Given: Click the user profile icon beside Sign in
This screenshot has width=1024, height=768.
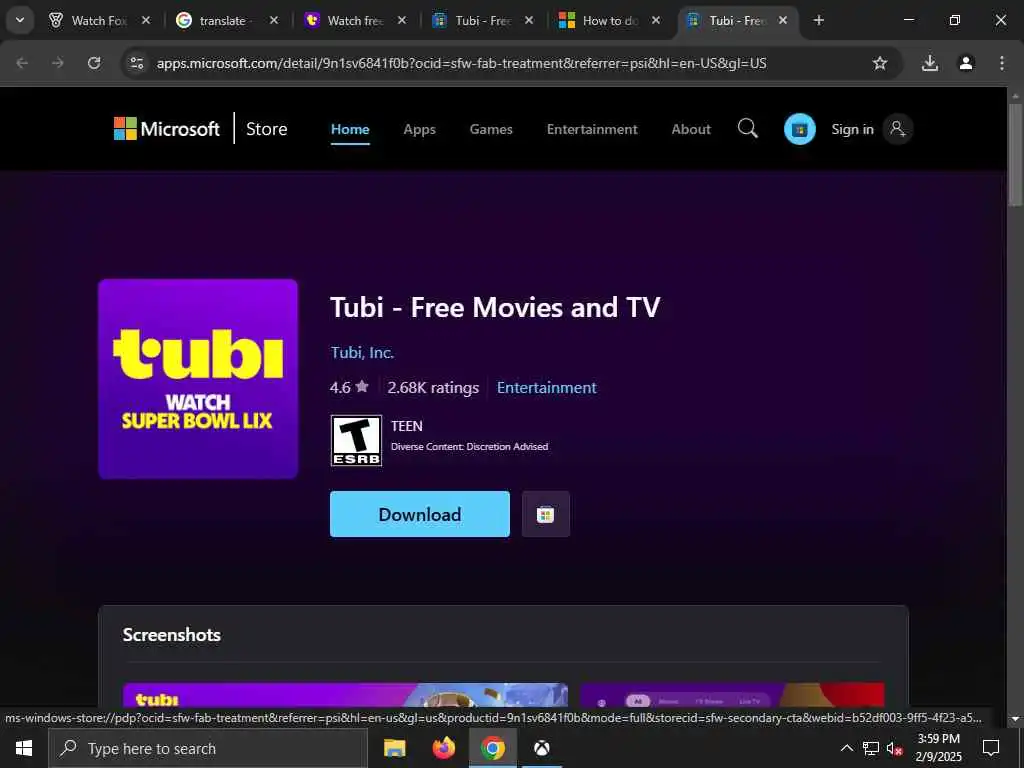Looking at the screenshot, I should (898, 129).
